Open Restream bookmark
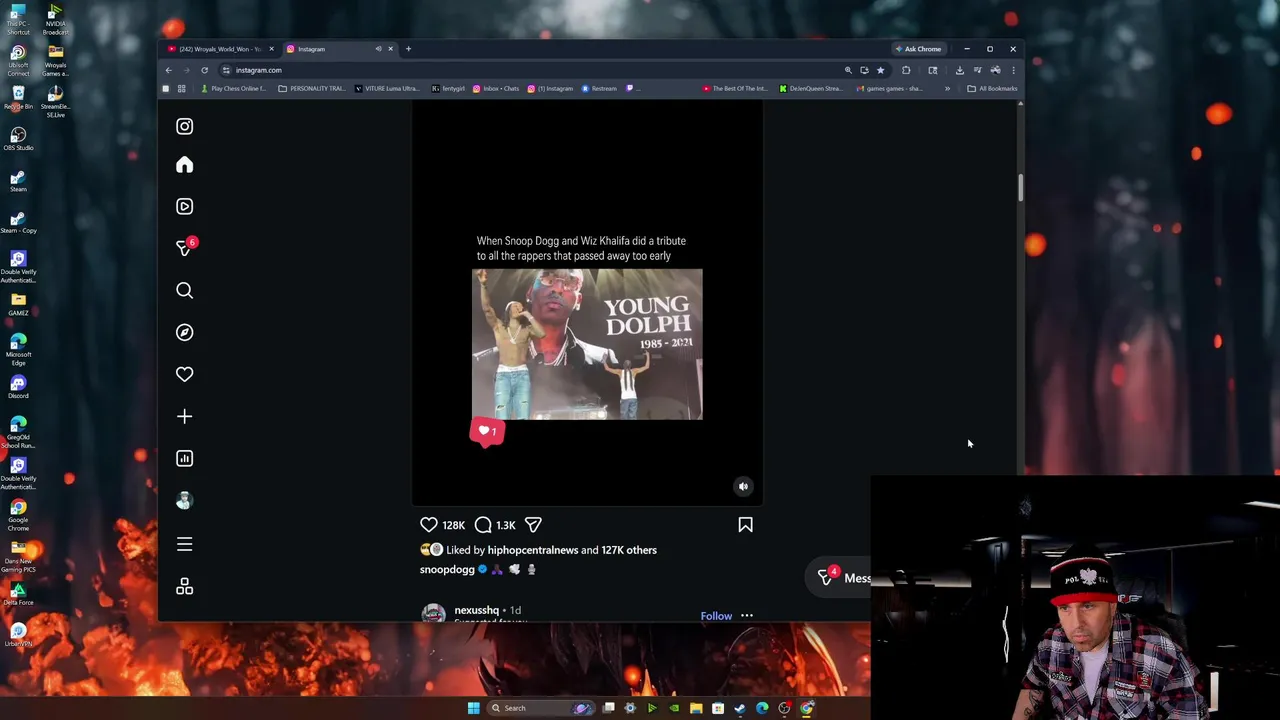 click(x=599, y=88)
